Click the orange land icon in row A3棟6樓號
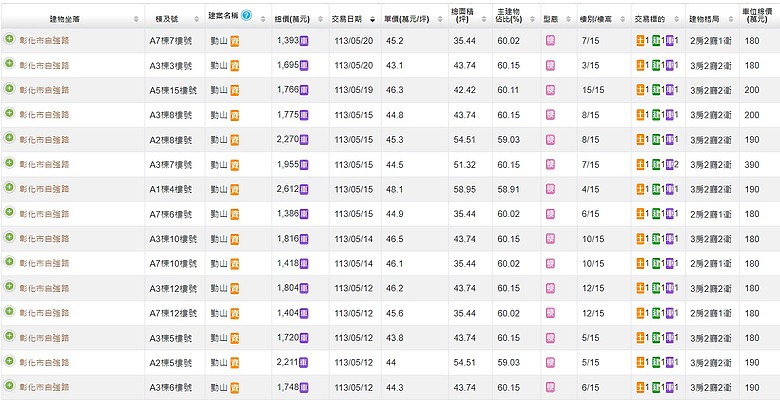Viewport: 780px width, 400px height. [640, 388]
